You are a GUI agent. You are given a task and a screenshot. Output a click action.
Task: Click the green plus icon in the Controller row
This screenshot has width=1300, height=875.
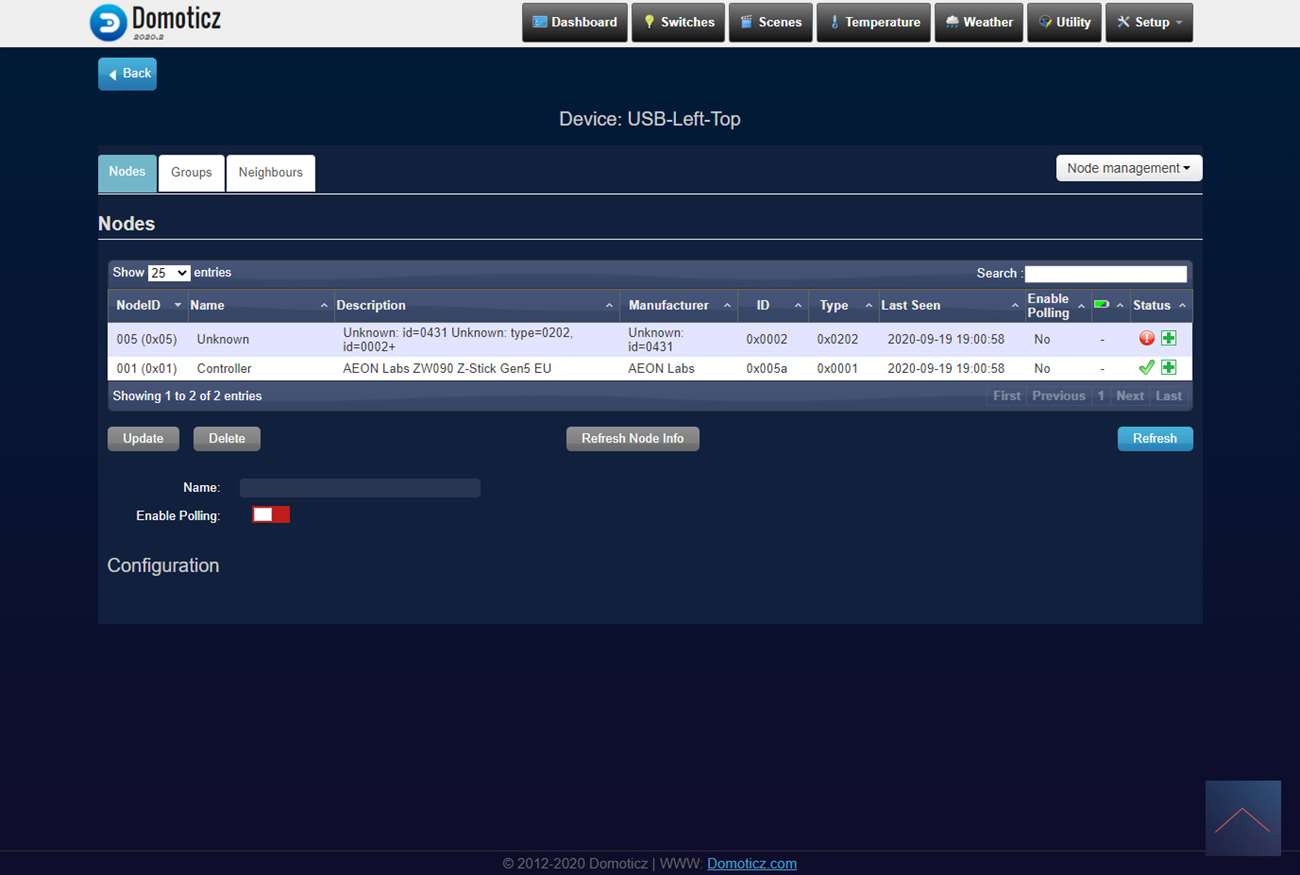click(1168, 368)
